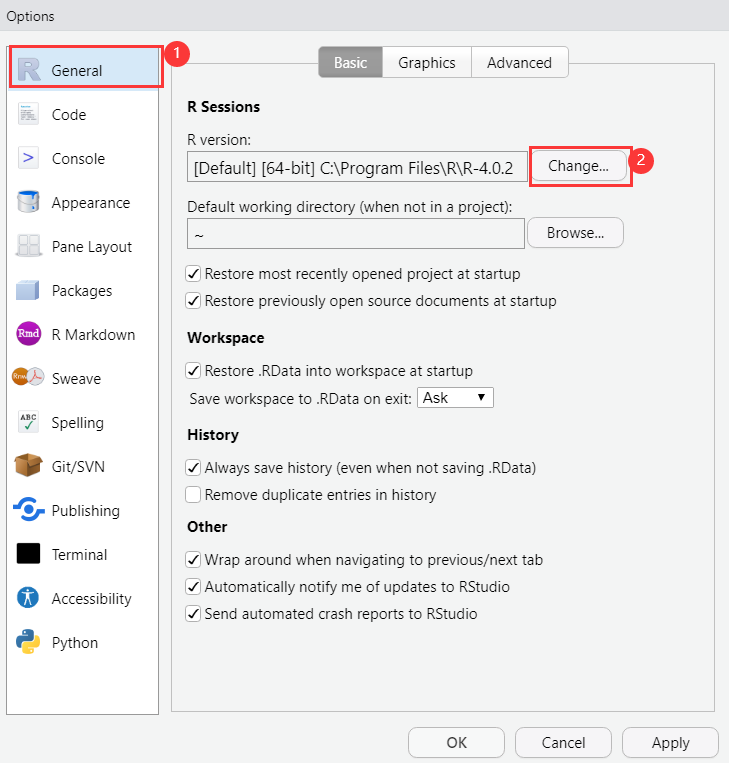Enable Remove duplicate entries in history
729x763 pixels.
(193, 495)
